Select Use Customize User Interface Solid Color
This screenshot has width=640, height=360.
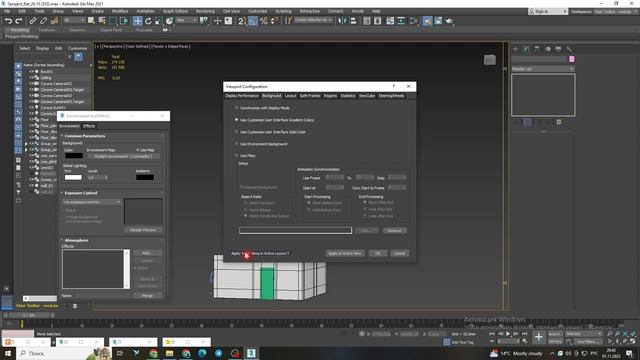coord(236,132)
